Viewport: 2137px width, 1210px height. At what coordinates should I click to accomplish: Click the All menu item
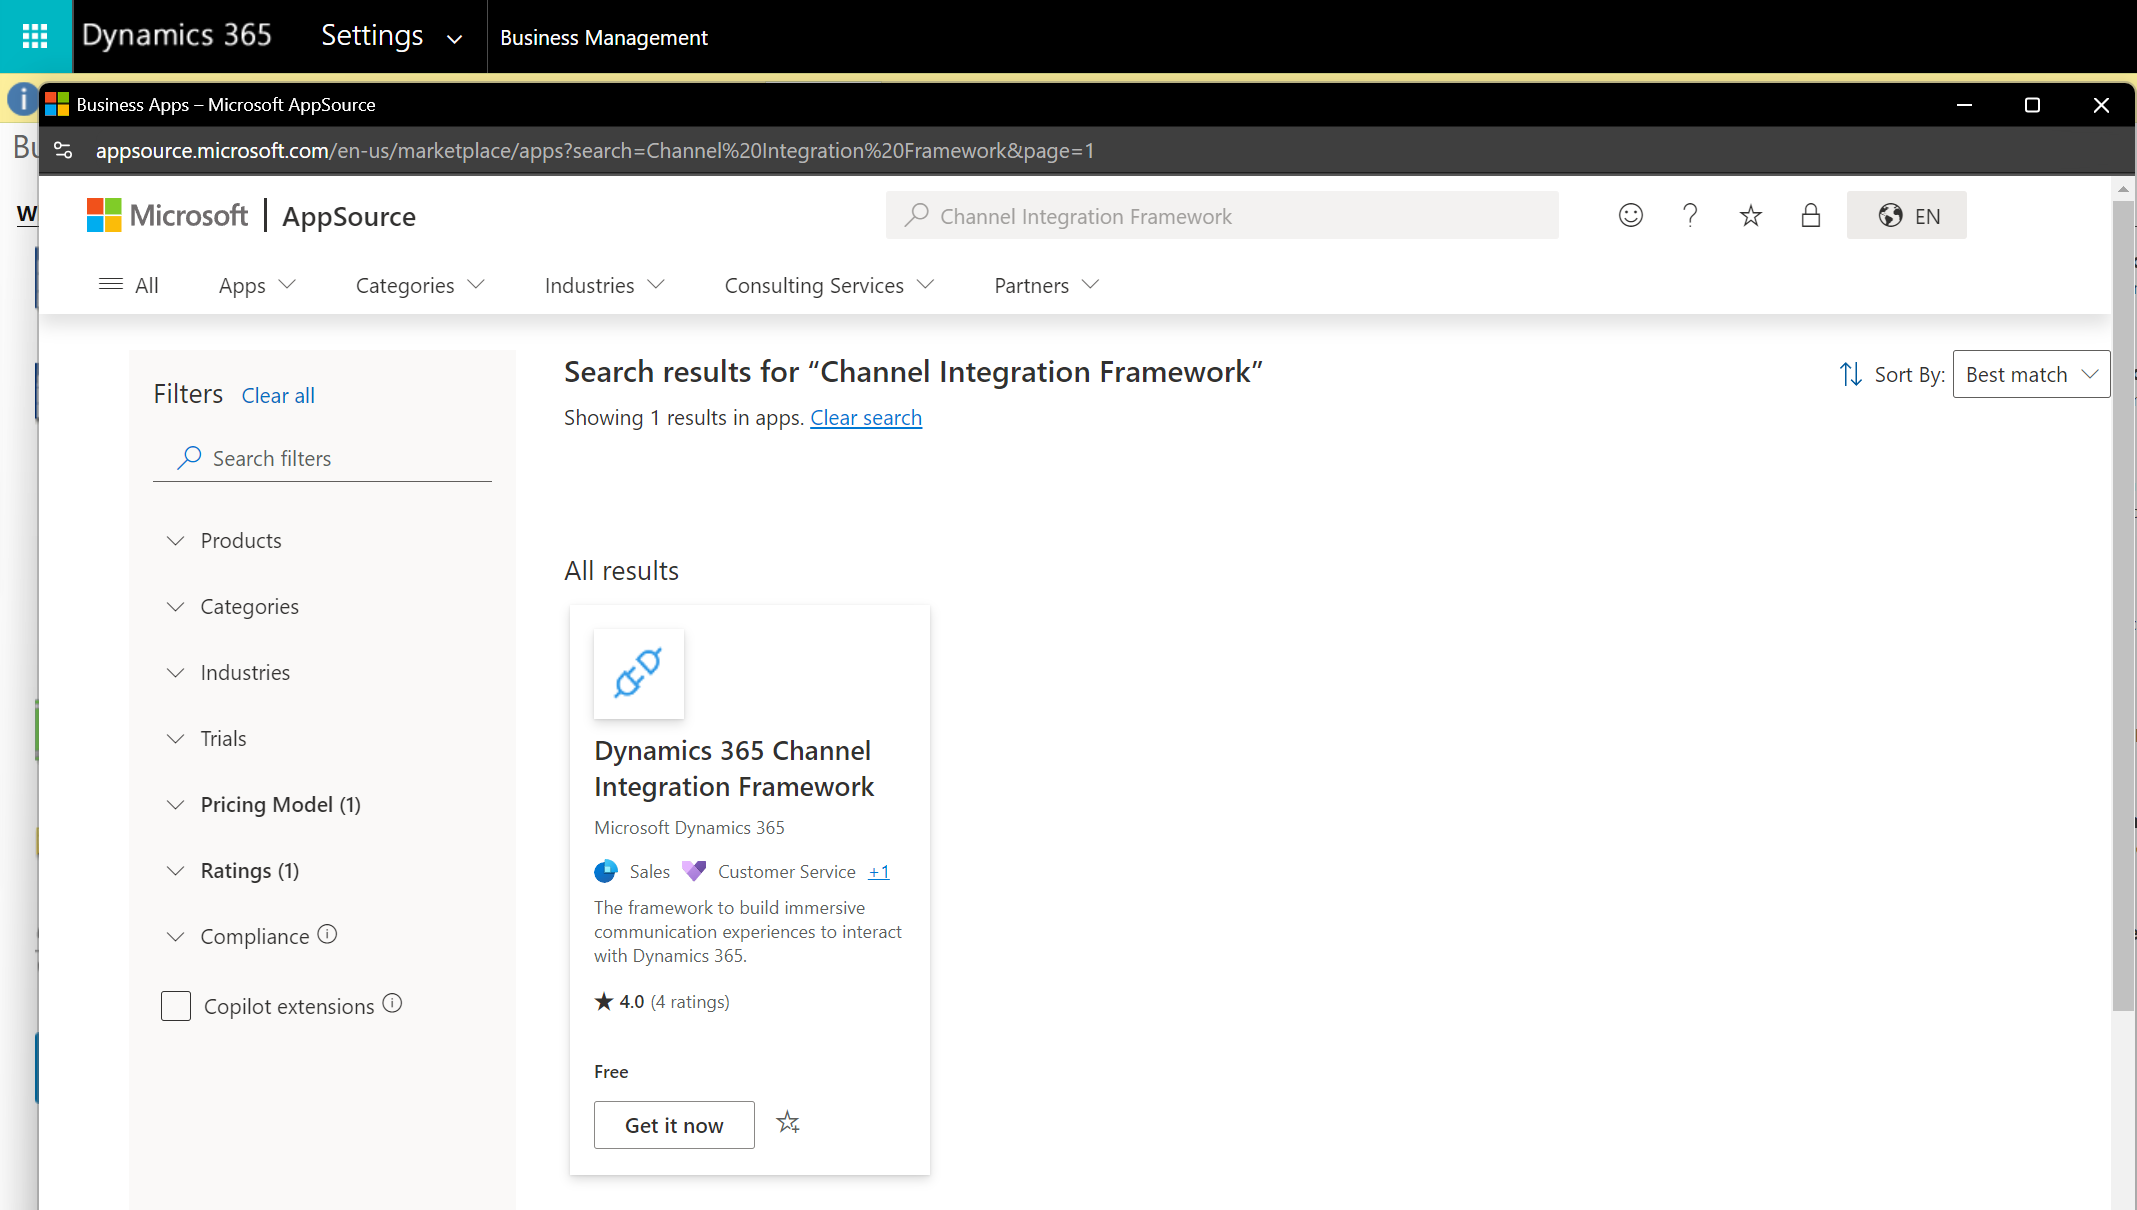tap(146, 285)
